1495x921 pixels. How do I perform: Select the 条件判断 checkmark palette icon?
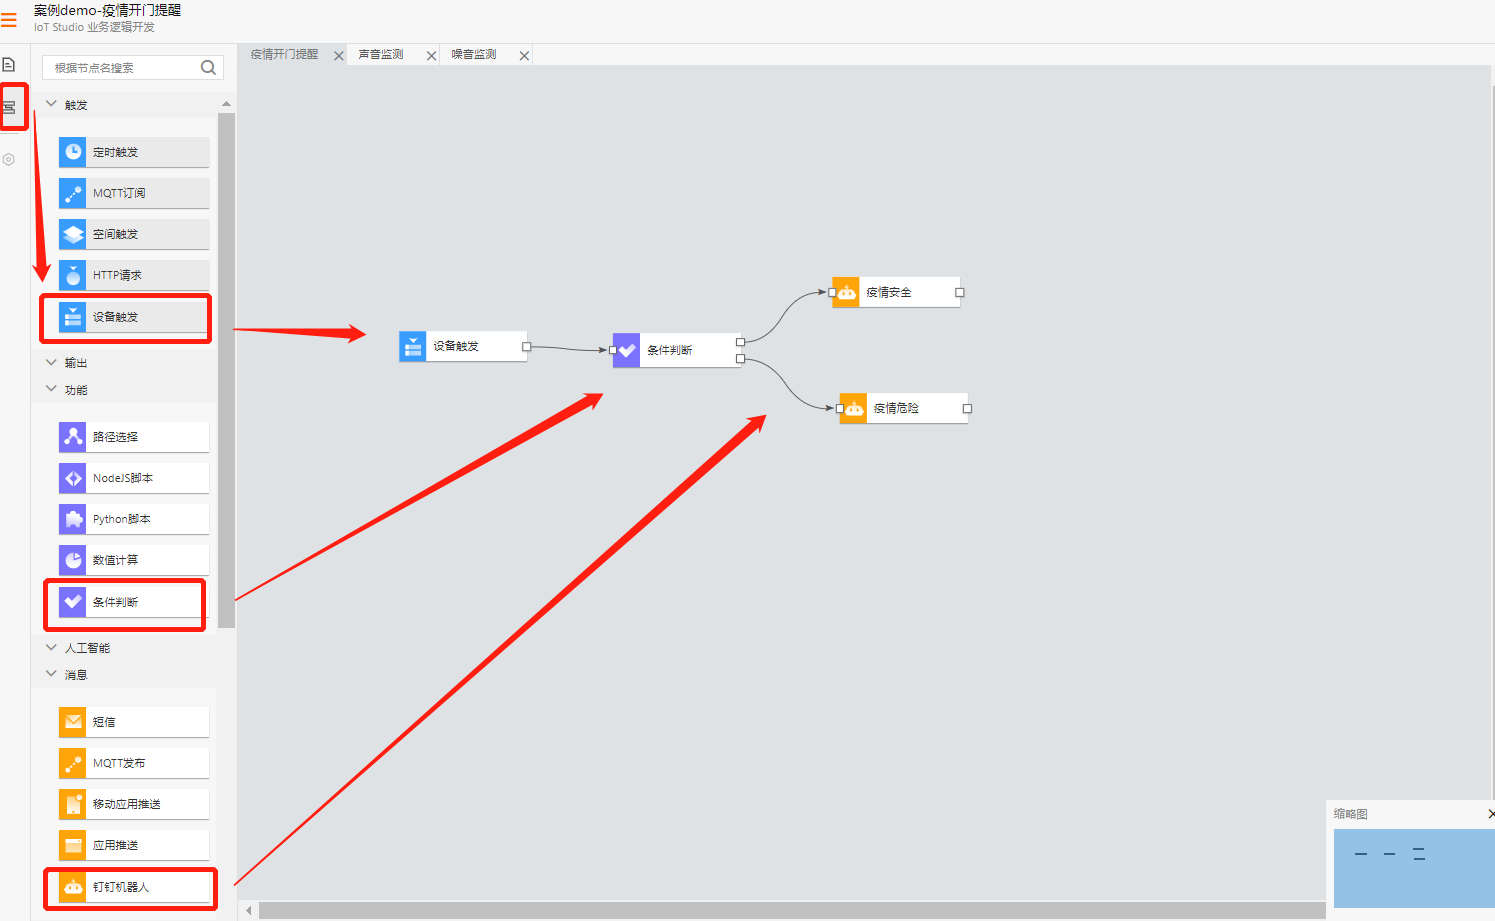click(x=73, y=602)
